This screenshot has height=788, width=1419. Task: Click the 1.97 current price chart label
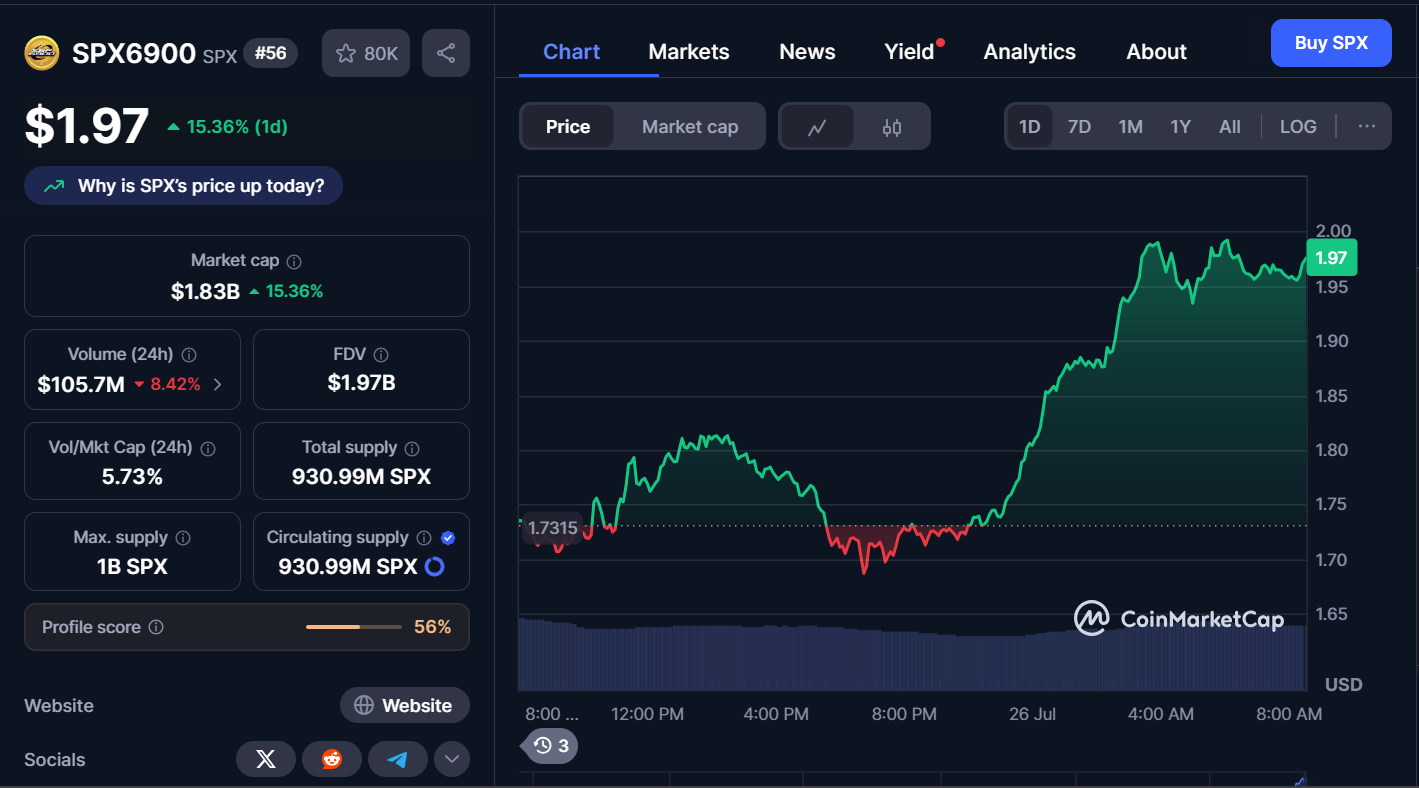(x=1331, y=258)
